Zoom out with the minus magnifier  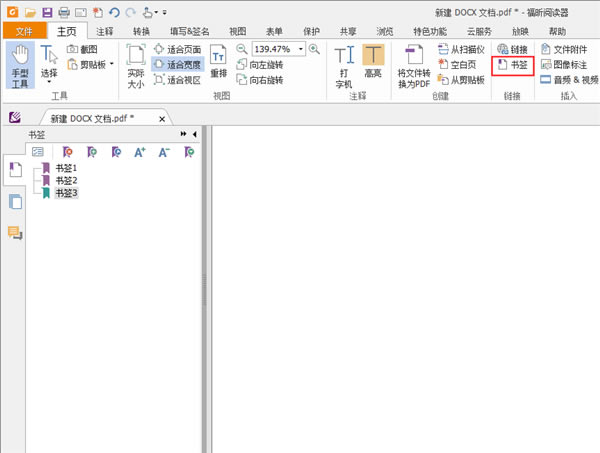click(x=241, y=49)
